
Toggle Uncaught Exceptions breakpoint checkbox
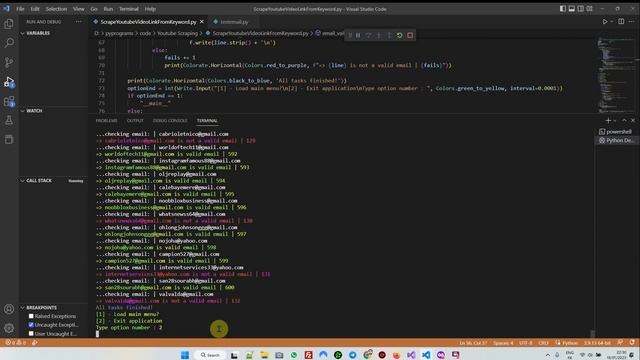(x=31, y=325)
